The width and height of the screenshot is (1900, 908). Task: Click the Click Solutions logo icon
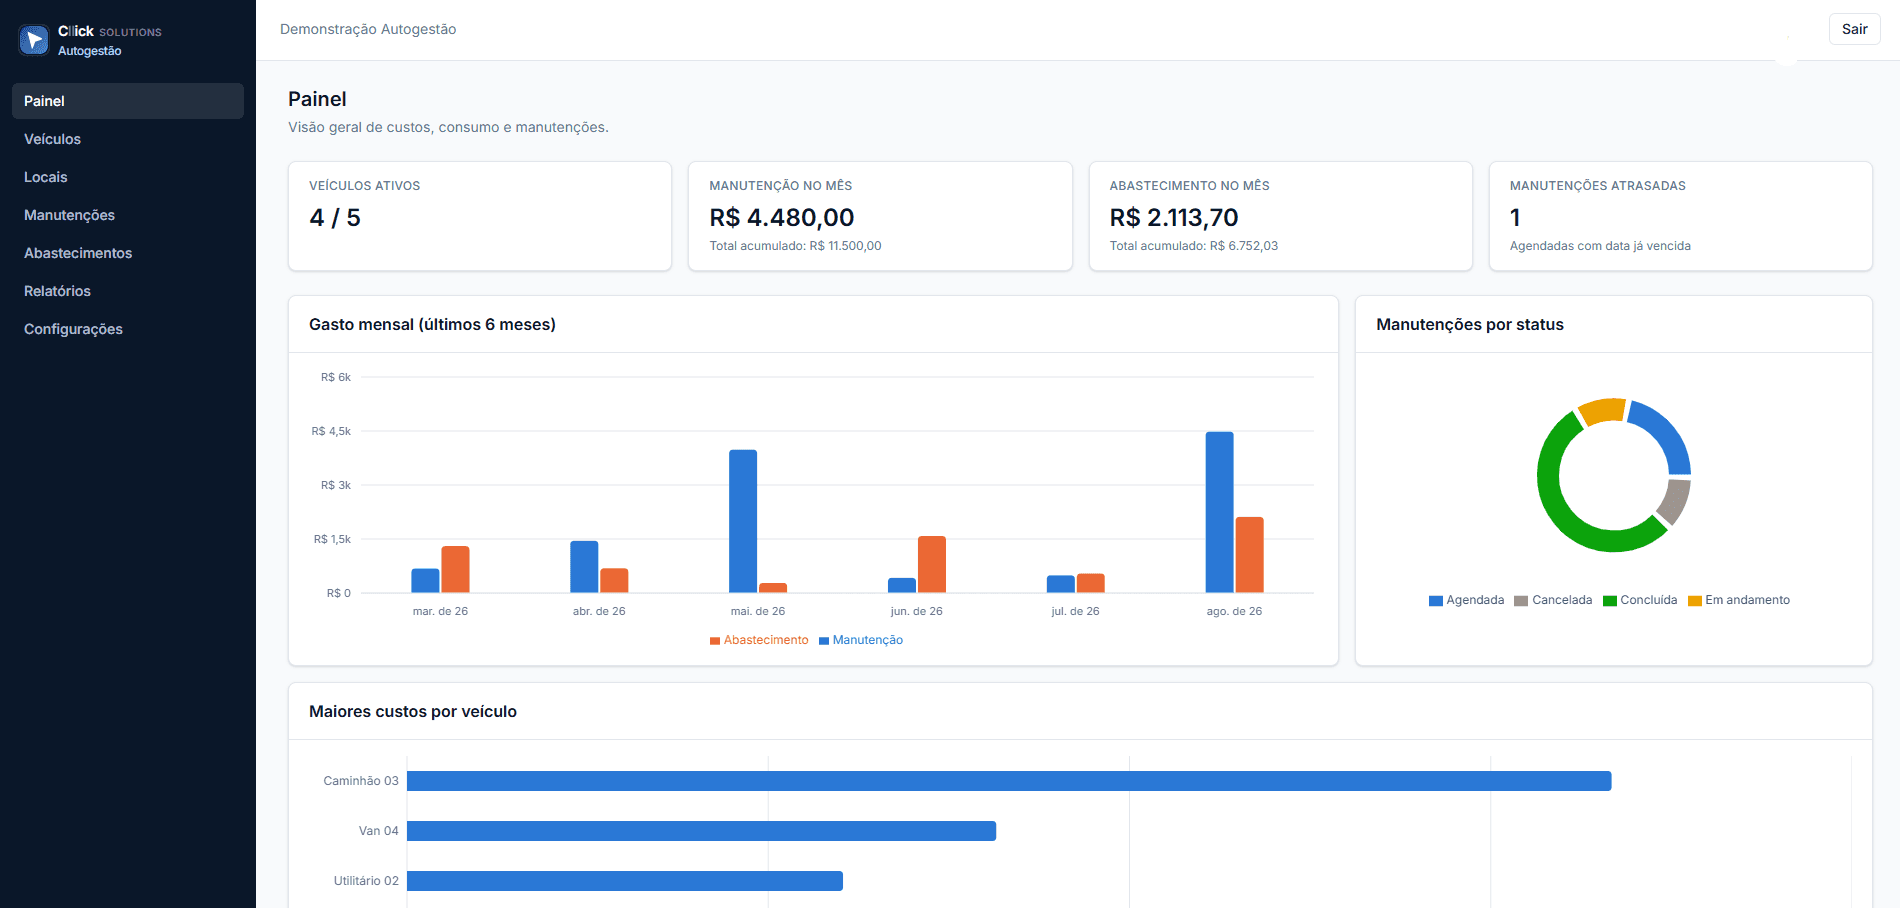tap(34, 40)
